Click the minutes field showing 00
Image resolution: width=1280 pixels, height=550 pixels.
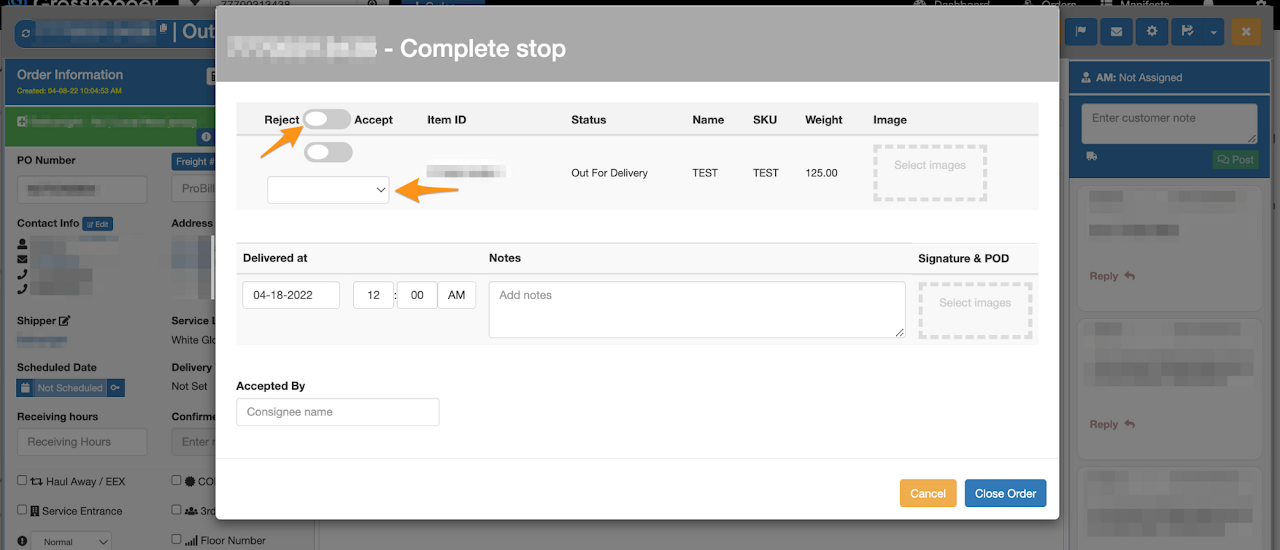coord(417,295)
